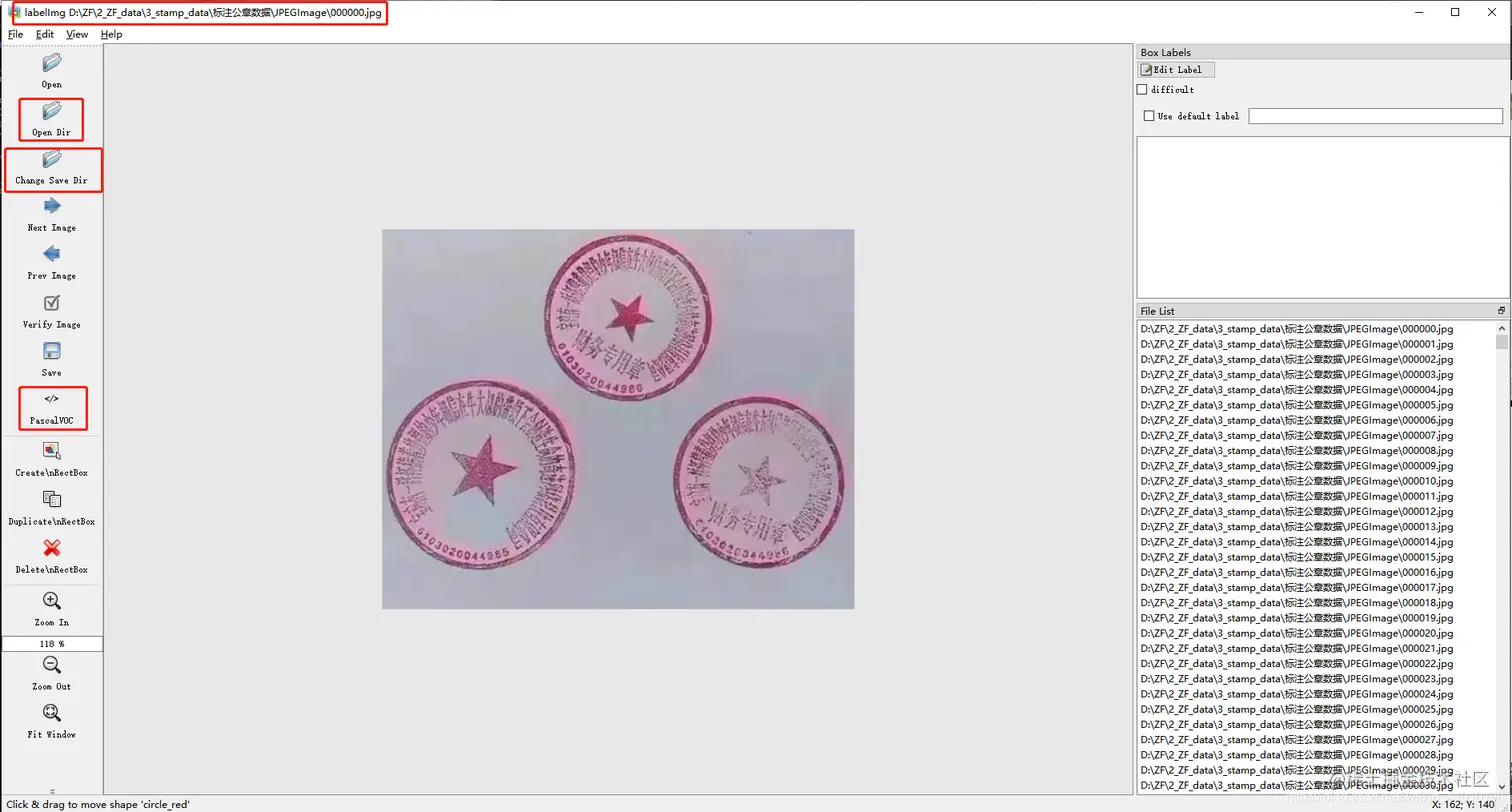Zoom In with the magnifier icon
Viewport: 1512px width, 812px height.
(52, 601)
